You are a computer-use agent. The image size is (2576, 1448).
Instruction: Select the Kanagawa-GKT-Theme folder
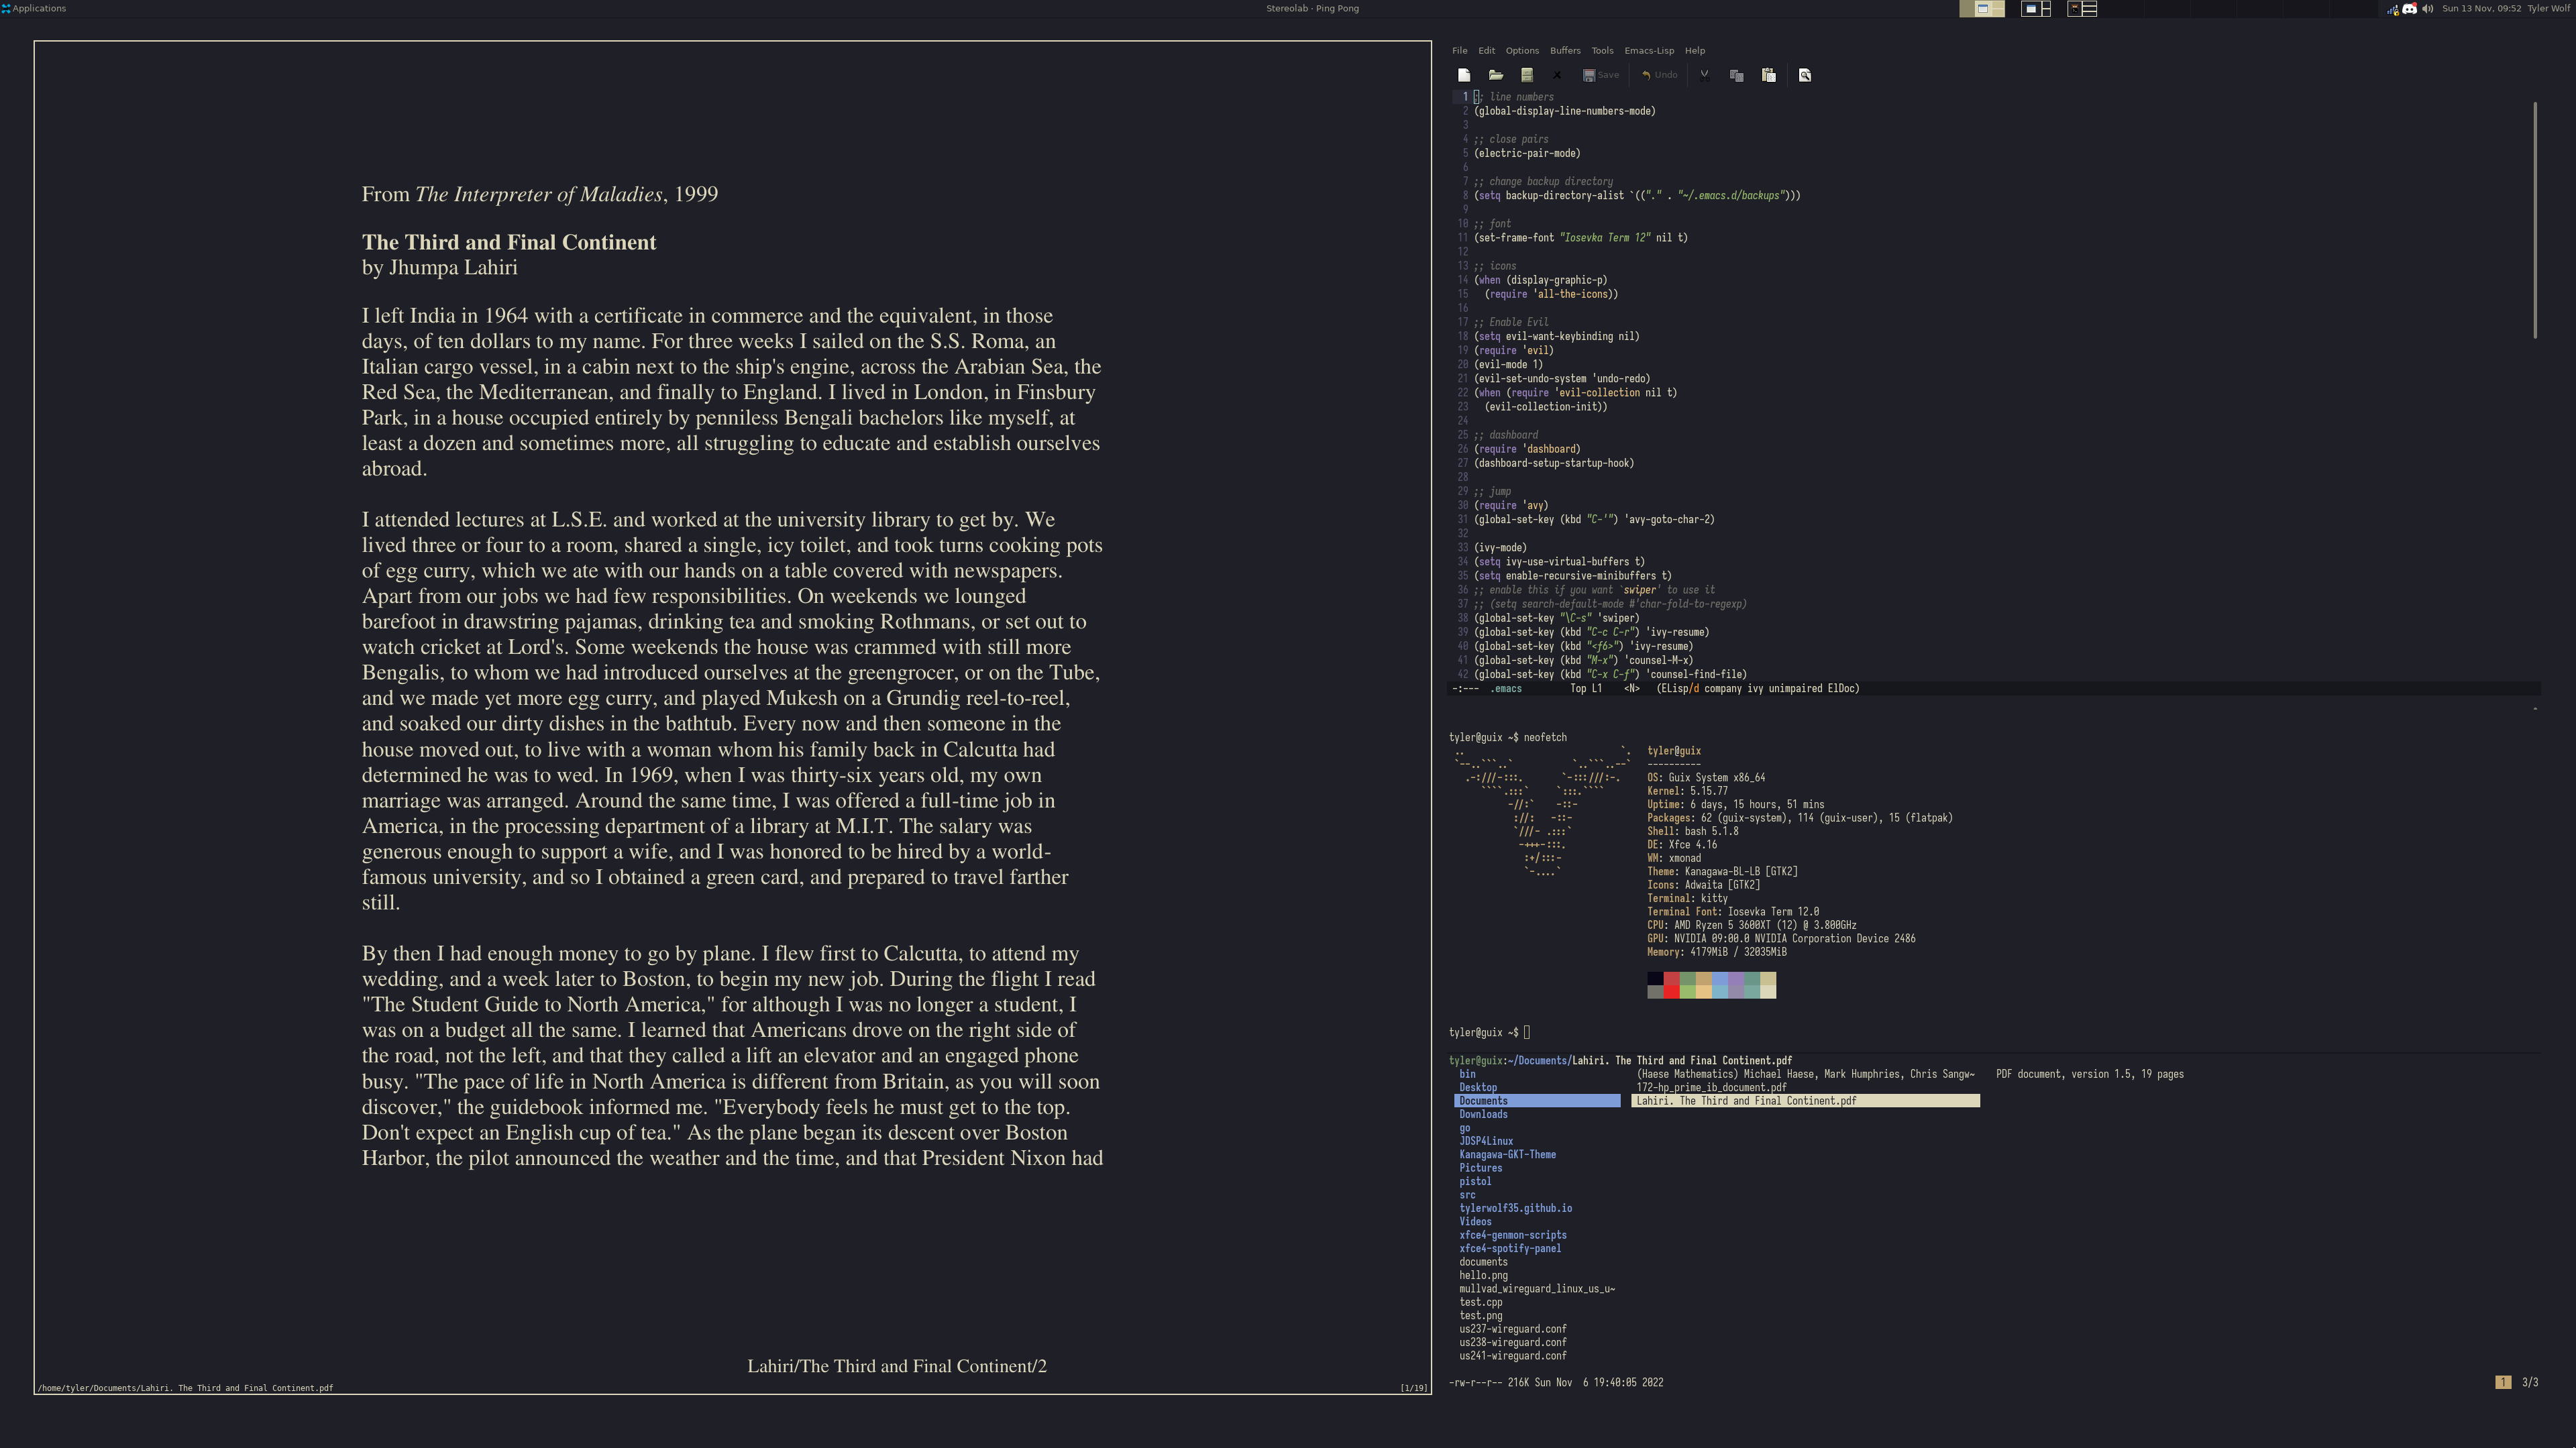[x=1507, y=1154]
